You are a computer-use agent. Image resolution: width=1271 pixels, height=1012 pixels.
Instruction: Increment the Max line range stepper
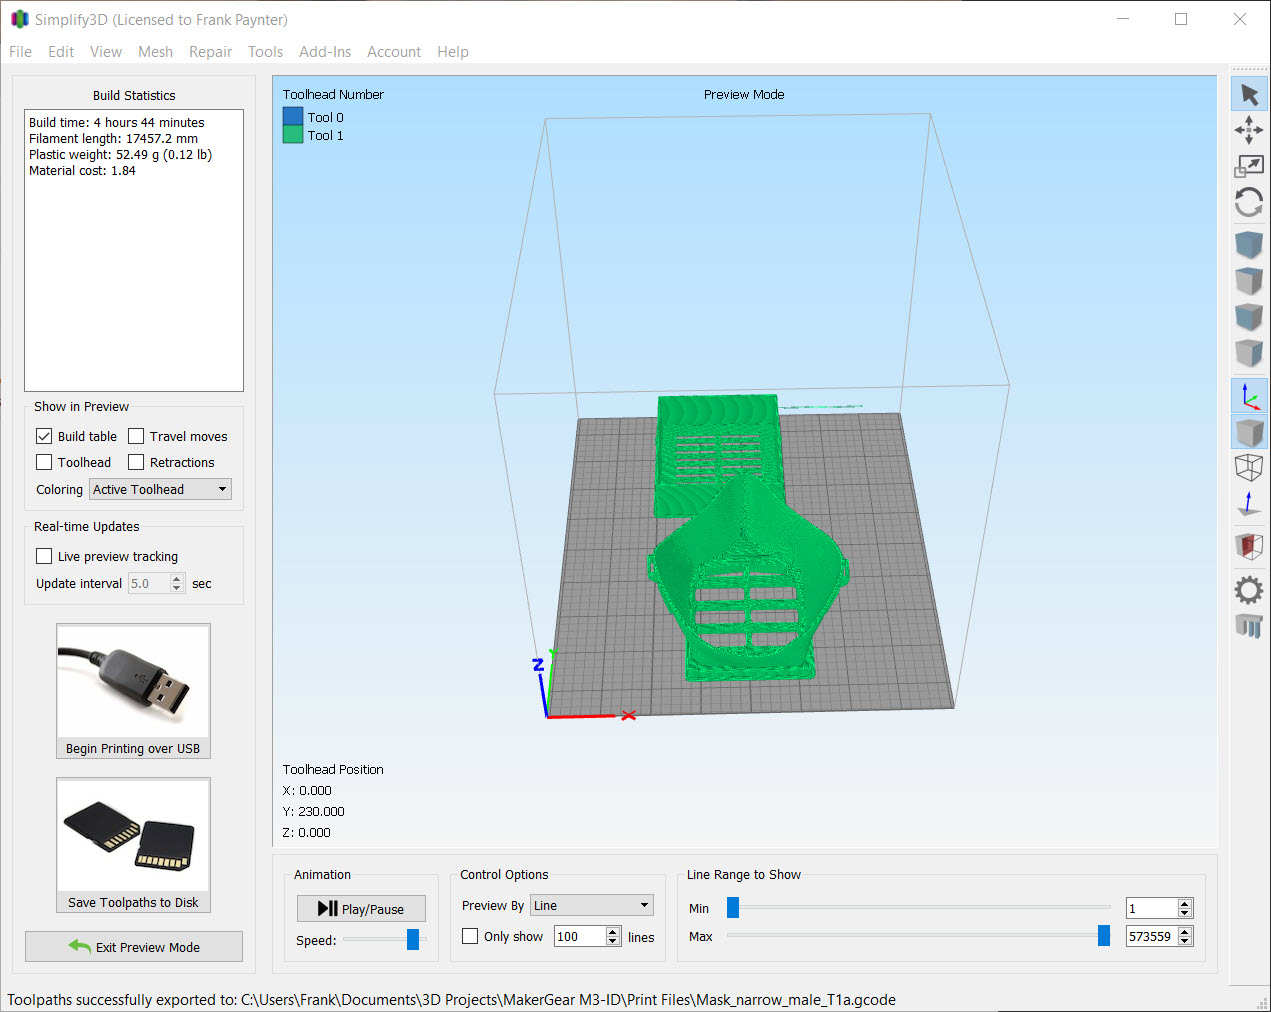tap(1185, 932)
